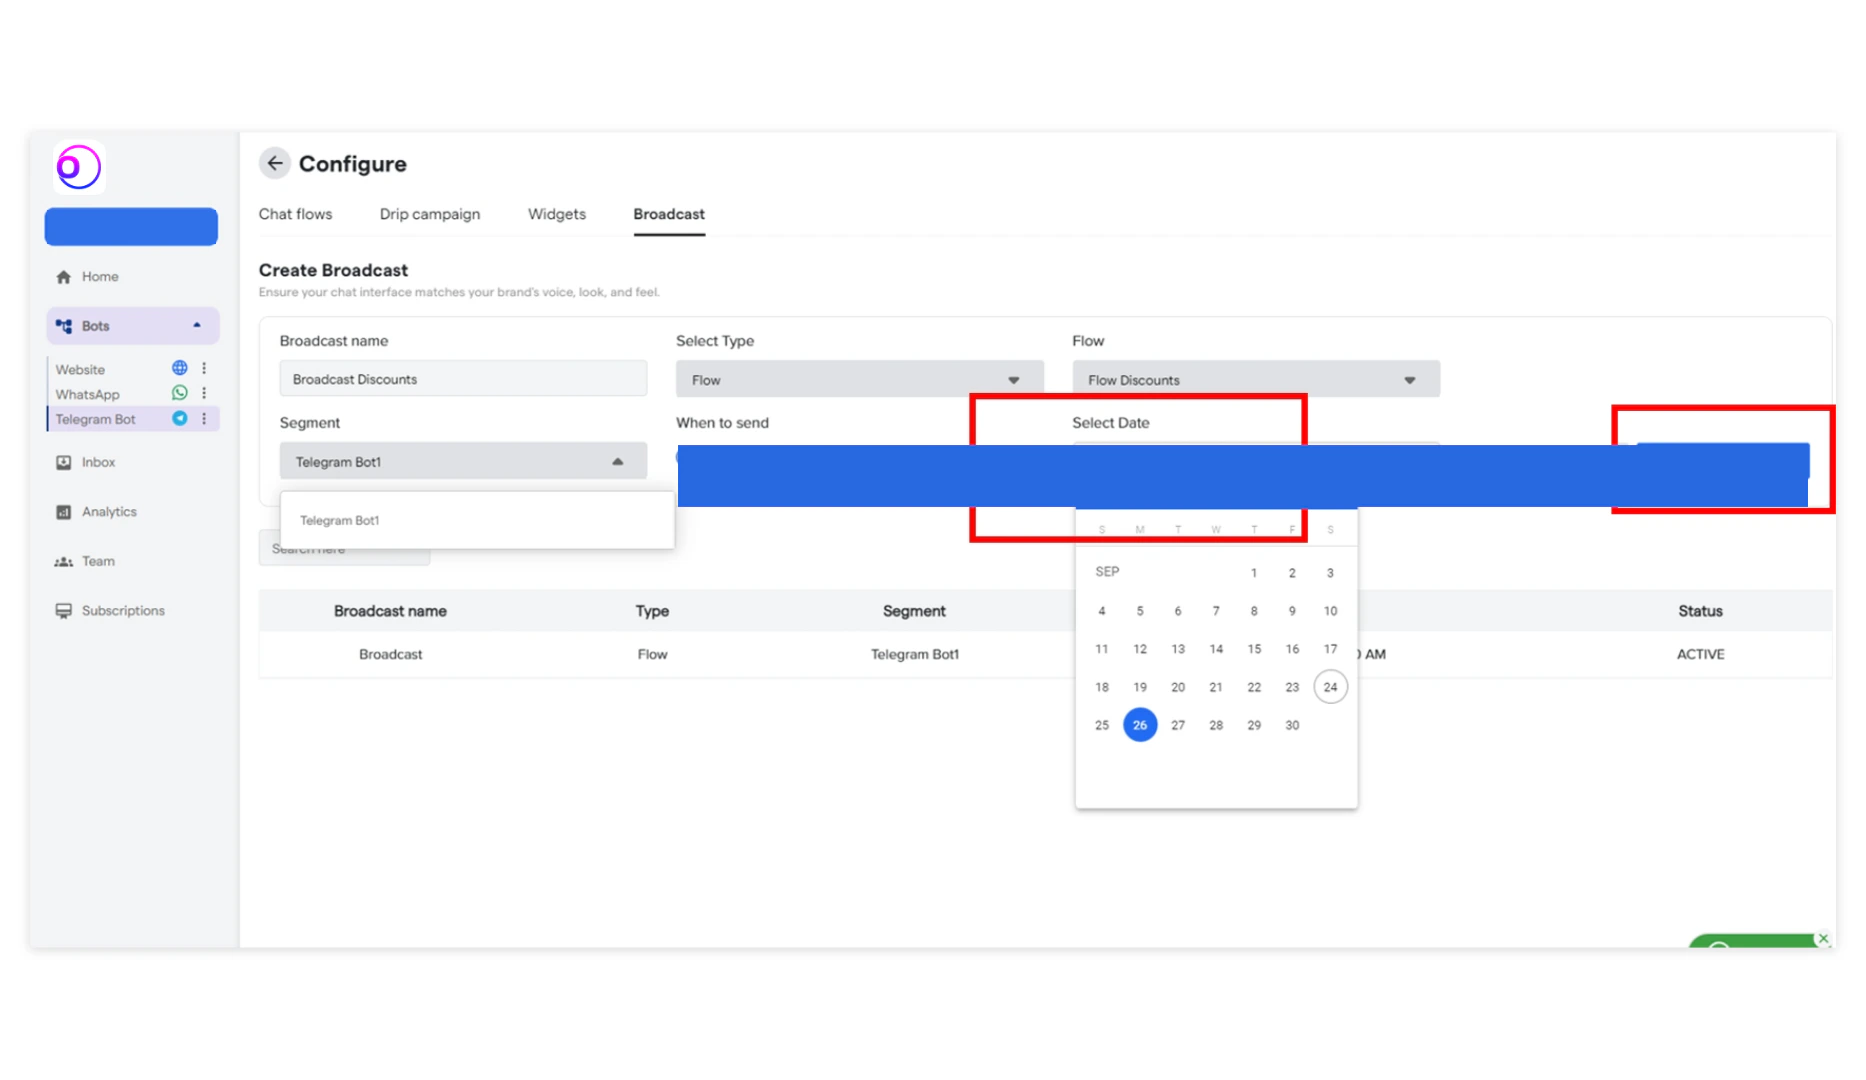Open the Flow Discounts dropdown
This screenshot has width=1866, height=1080.
[x=1256, y=379]
